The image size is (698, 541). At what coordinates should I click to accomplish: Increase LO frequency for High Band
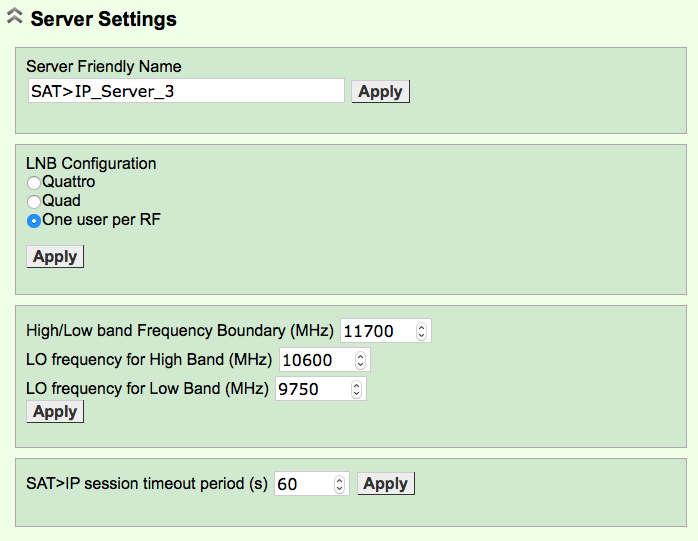[x=361, y=356]
